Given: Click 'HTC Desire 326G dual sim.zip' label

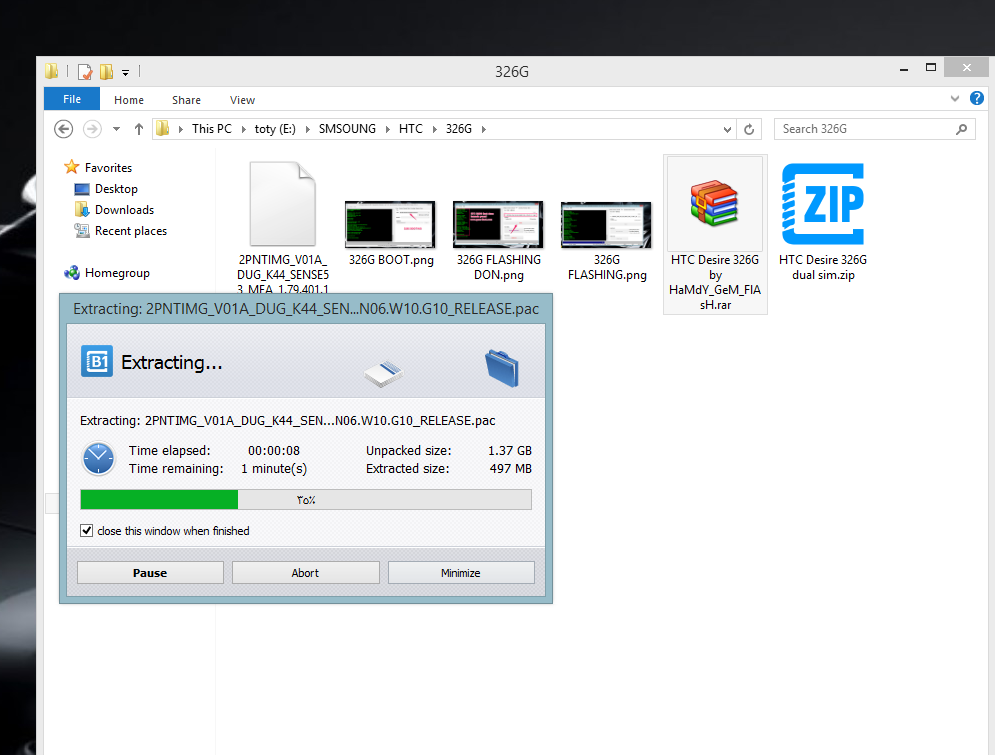Looking at the screenshot, I should click(823, 267).
